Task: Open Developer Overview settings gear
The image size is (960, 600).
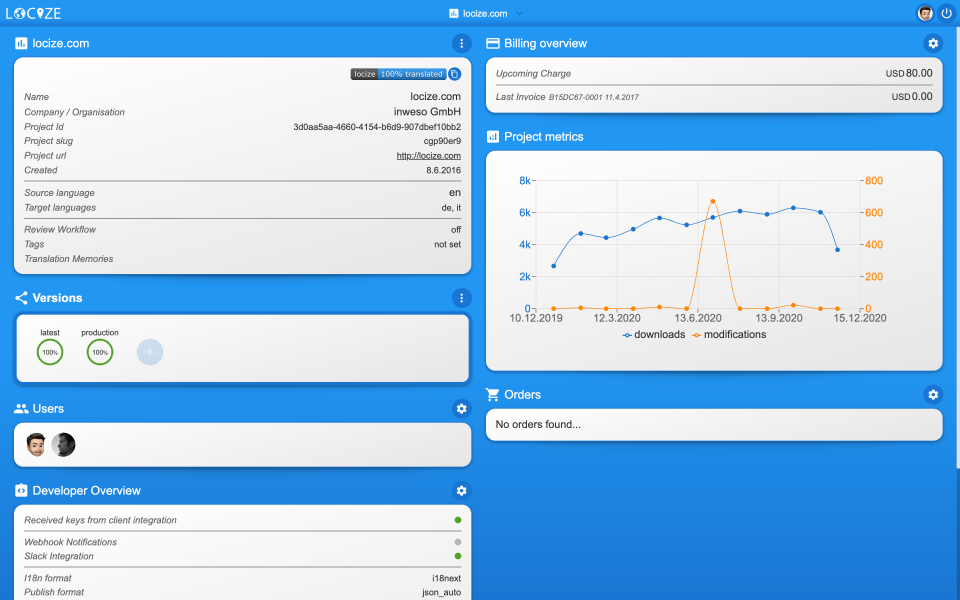Action: point(461,490)
